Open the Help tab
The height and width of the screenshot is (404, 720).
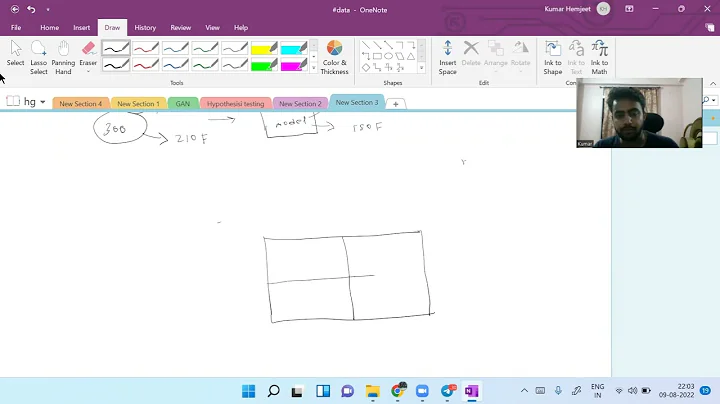pos(241,28)
